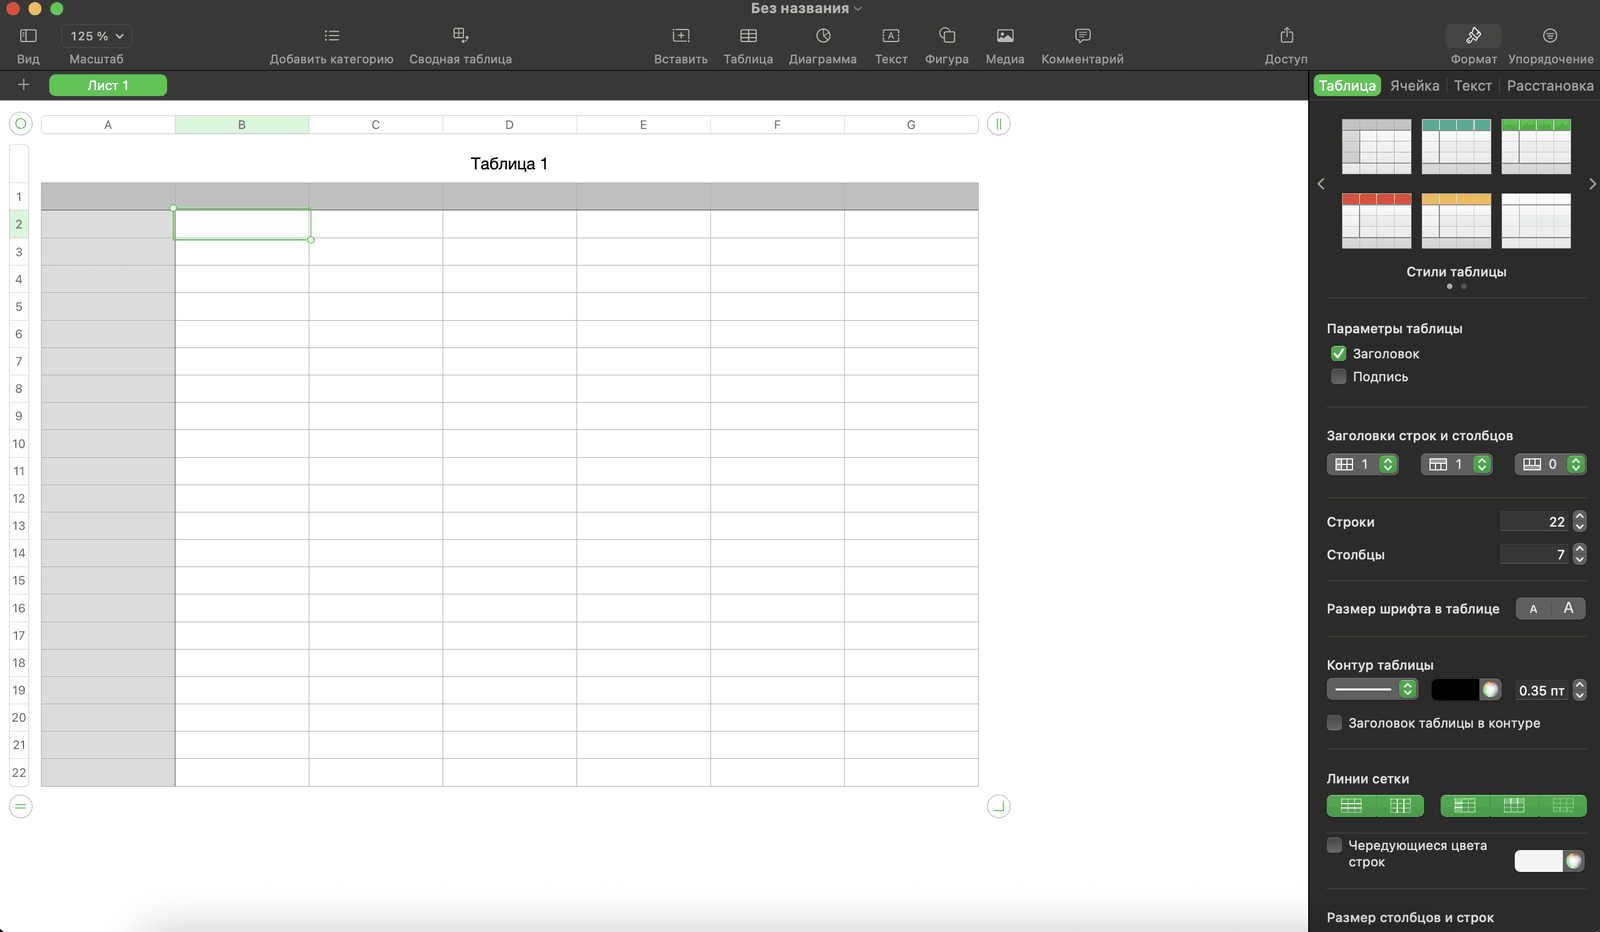
Task: Switch to the Расстановка tab
Action: [1550, 86]
